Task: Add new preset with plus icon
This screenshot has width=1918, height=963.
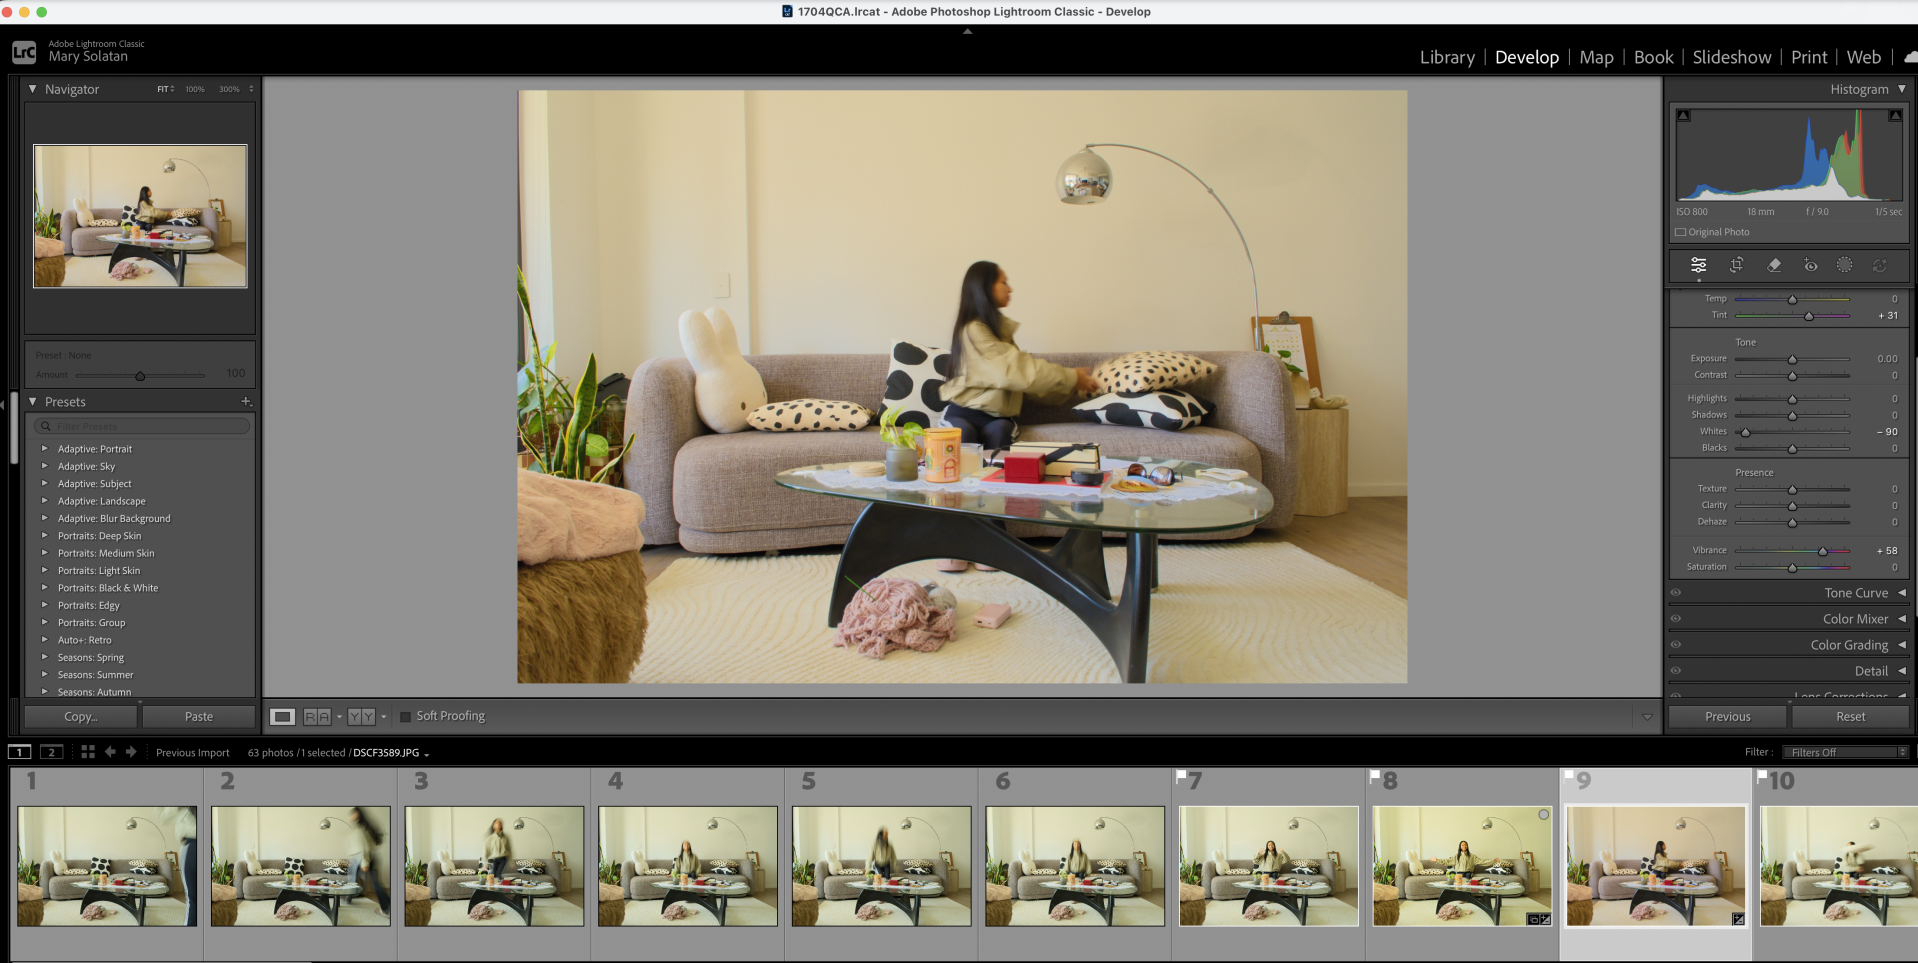Action: pyautogui.click(x=246, y=402)
